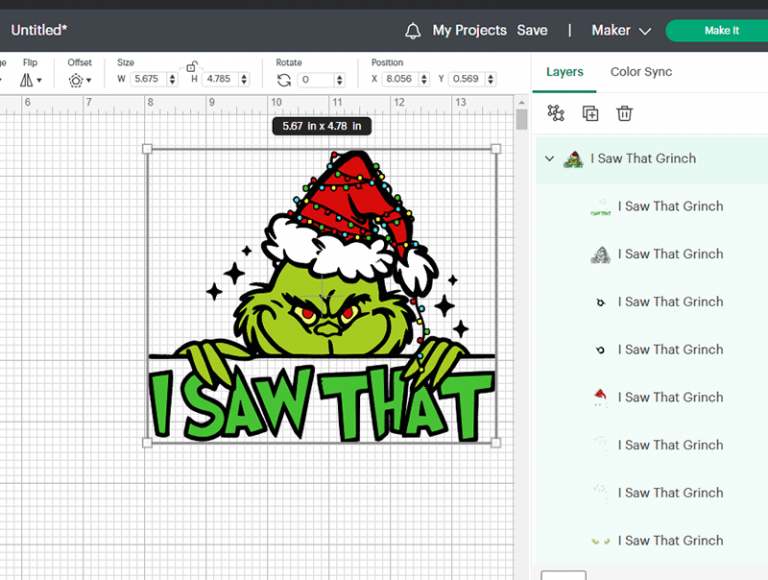Select the gray outline layer thumbnail
This screenshot has width=768, height=580.
click(x=600, y=255)
